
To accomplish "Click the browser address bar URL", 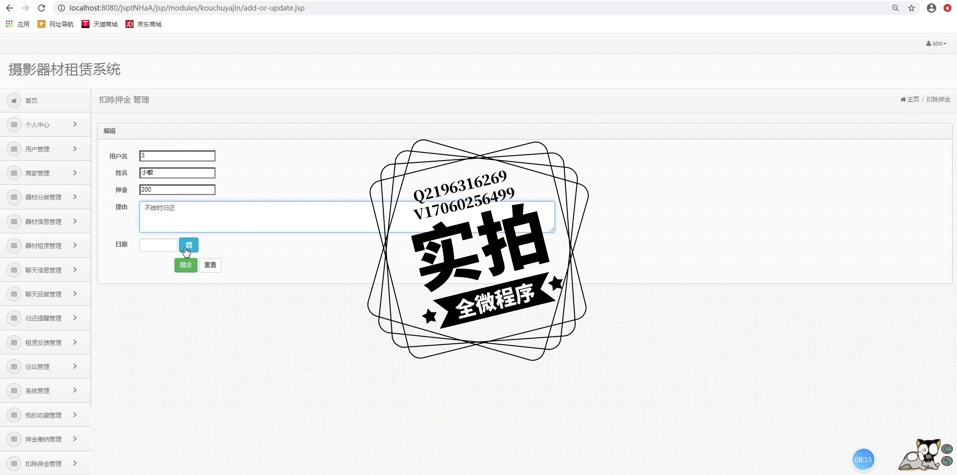I will click(x=187, y=8).
